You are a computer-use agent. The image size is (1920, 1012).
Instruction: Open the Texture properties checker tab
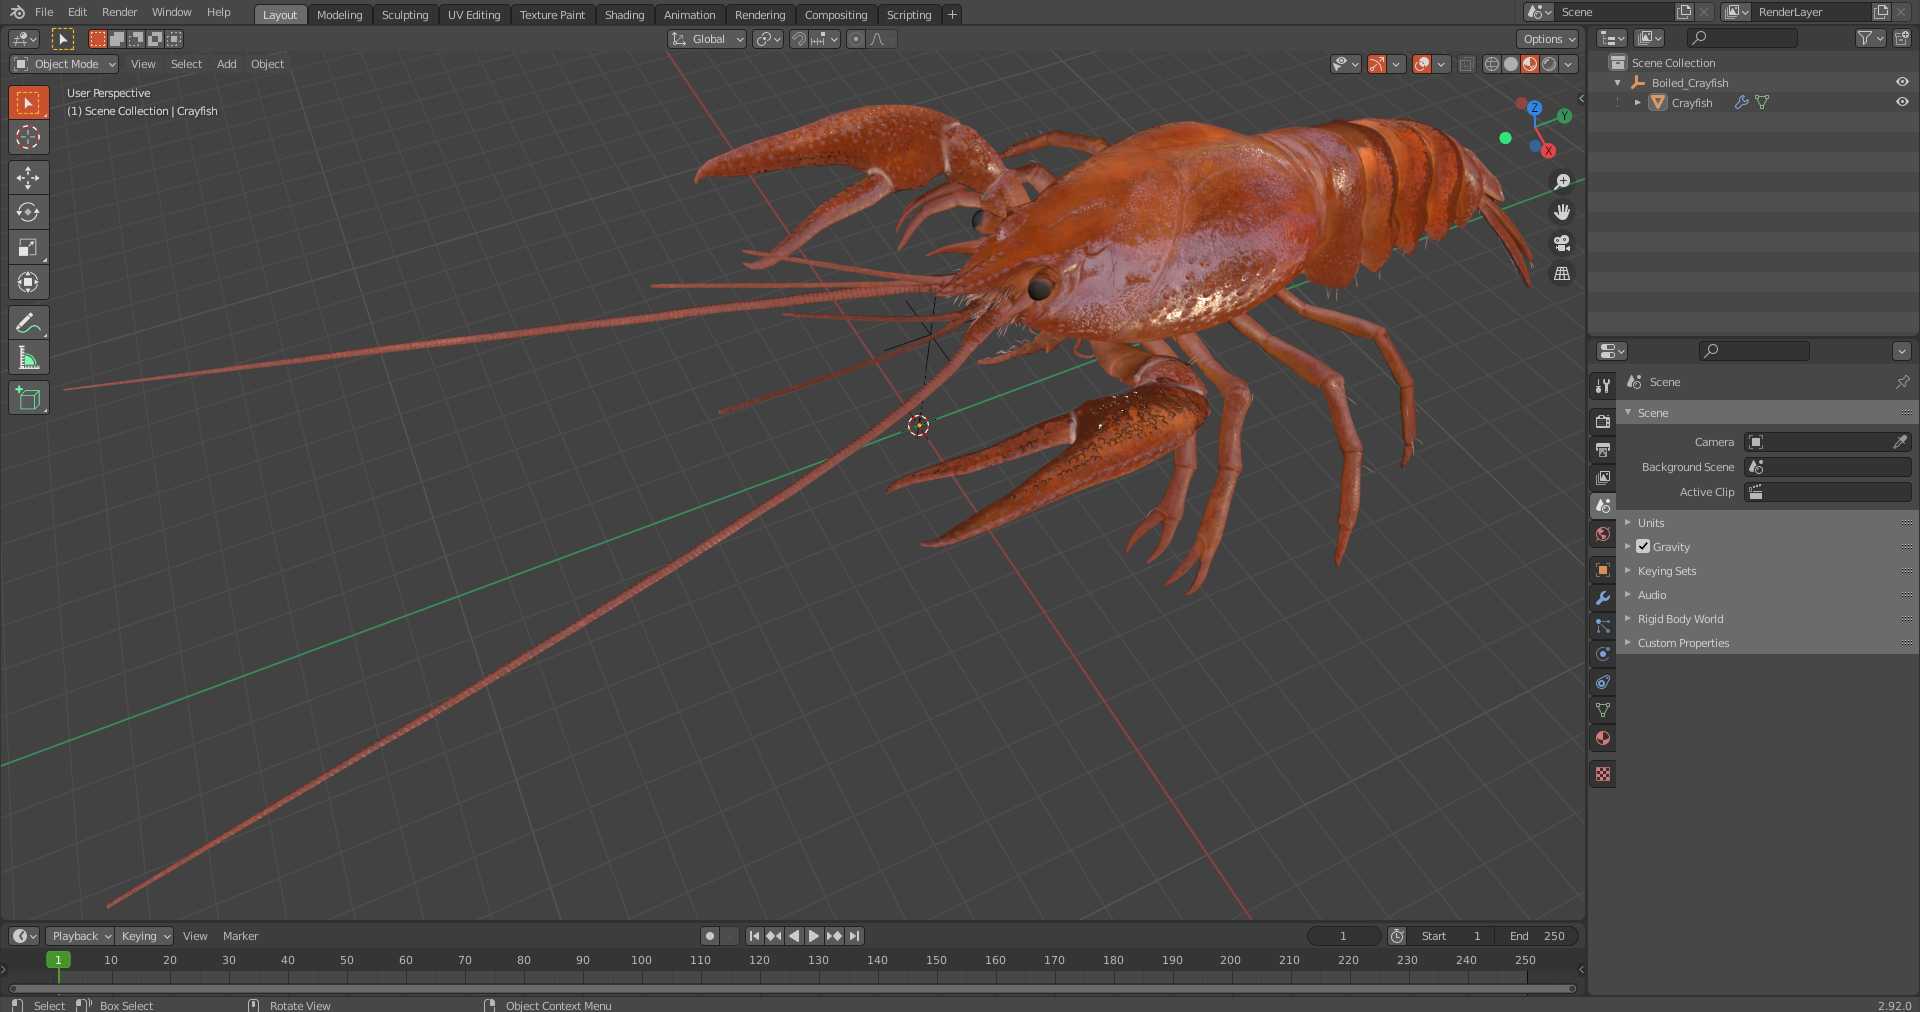pos(1603,774)
